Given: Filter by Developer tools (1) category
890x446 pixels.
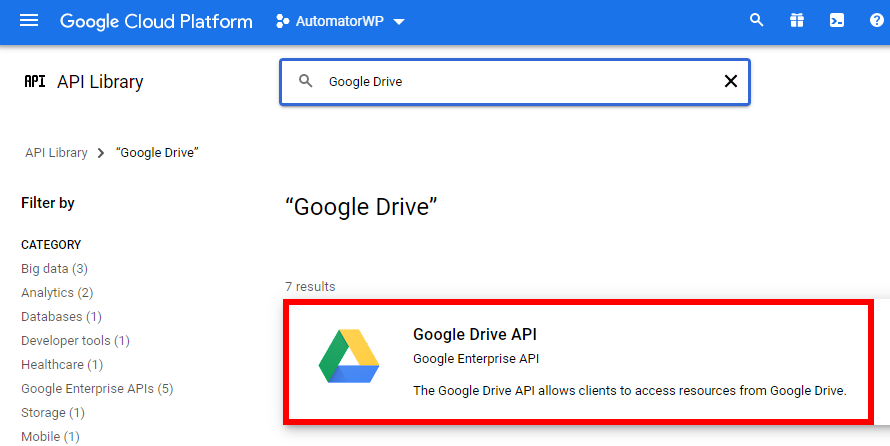Looking at the screenshot, I should [75, 340].
